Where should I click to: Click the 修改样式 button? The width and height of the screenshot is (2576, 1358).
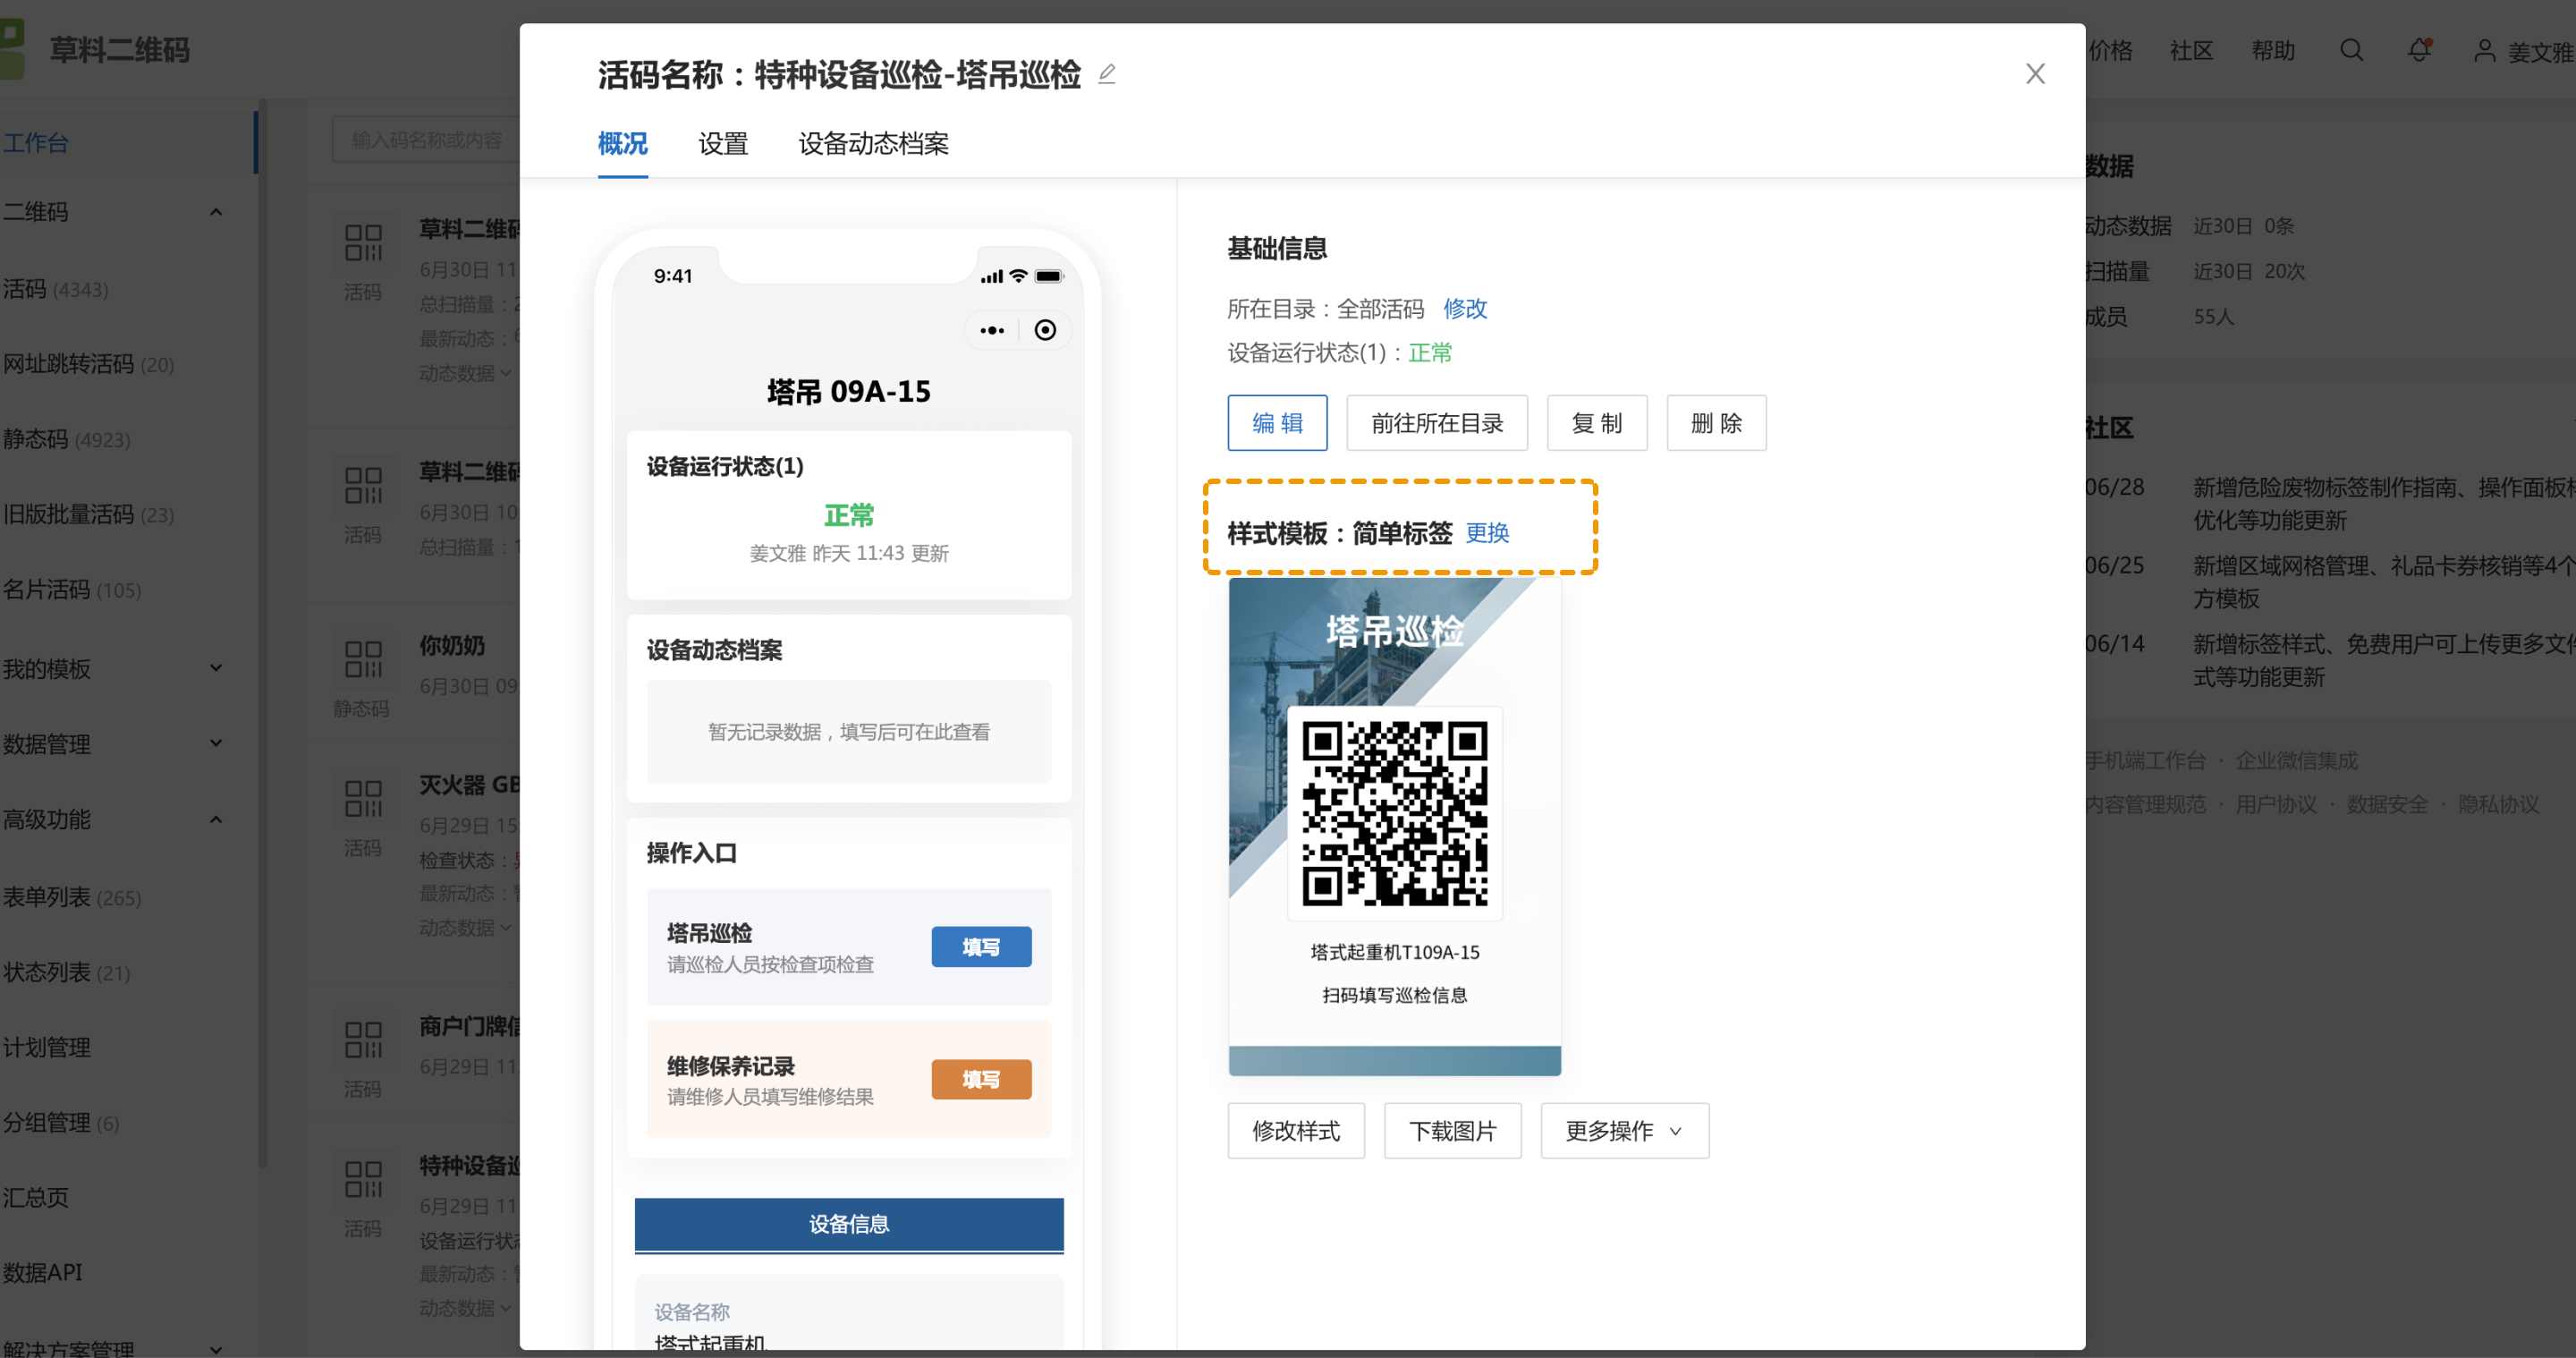coord(1296,1131)
